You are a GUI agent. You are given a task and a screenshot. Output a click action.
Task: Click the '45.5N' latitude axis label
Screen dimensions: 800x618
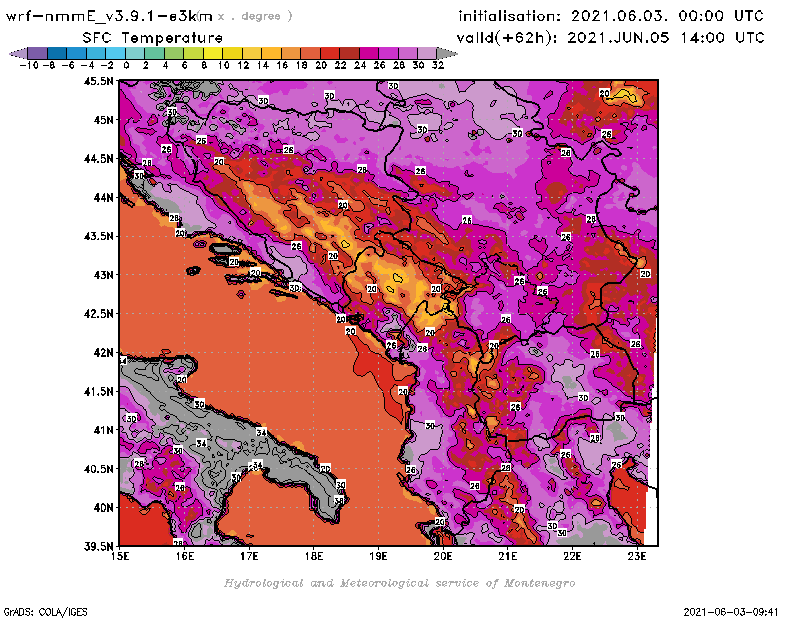pyautogui.click(x=98, y=81)
